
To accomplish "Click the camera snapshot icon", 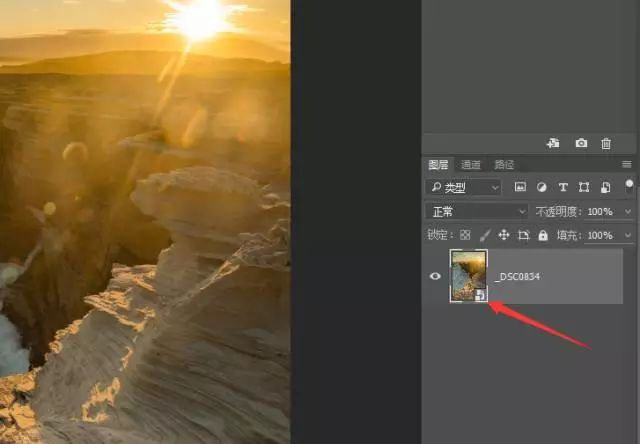I will [581, 143].
